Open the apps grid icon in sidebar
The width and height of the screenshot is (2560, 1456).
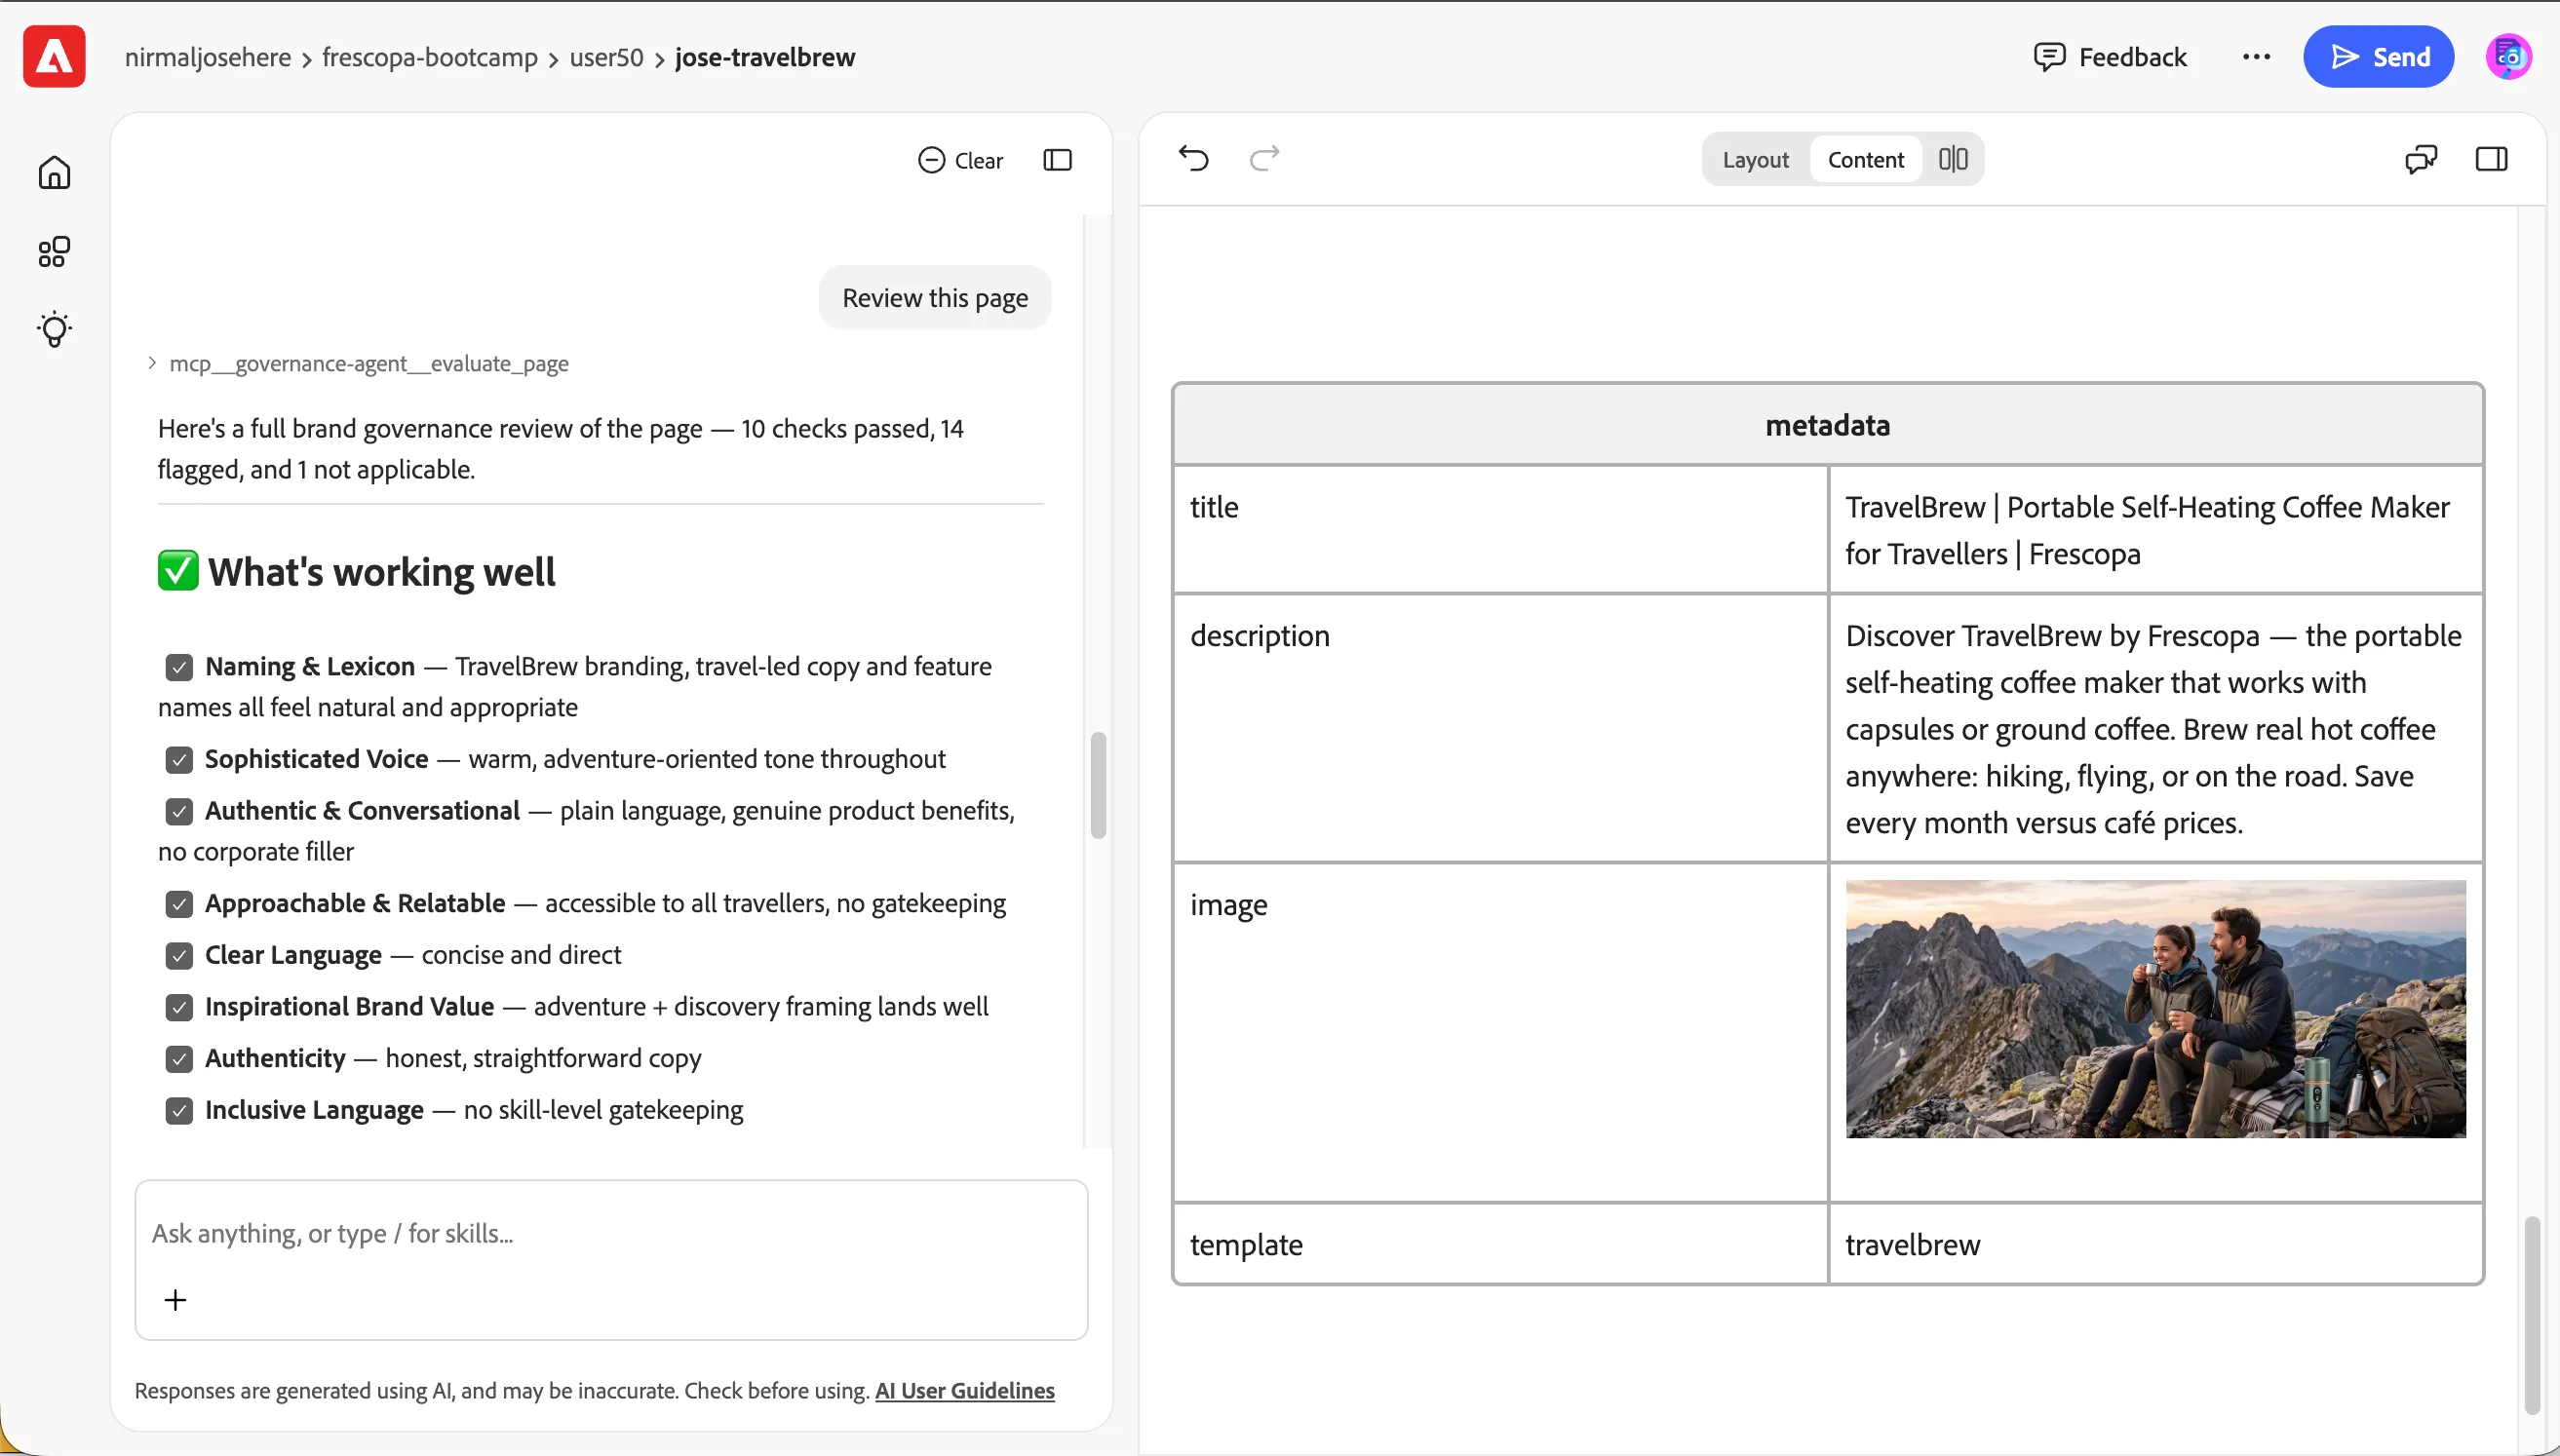pyautogui.click(x=54, y=251)
